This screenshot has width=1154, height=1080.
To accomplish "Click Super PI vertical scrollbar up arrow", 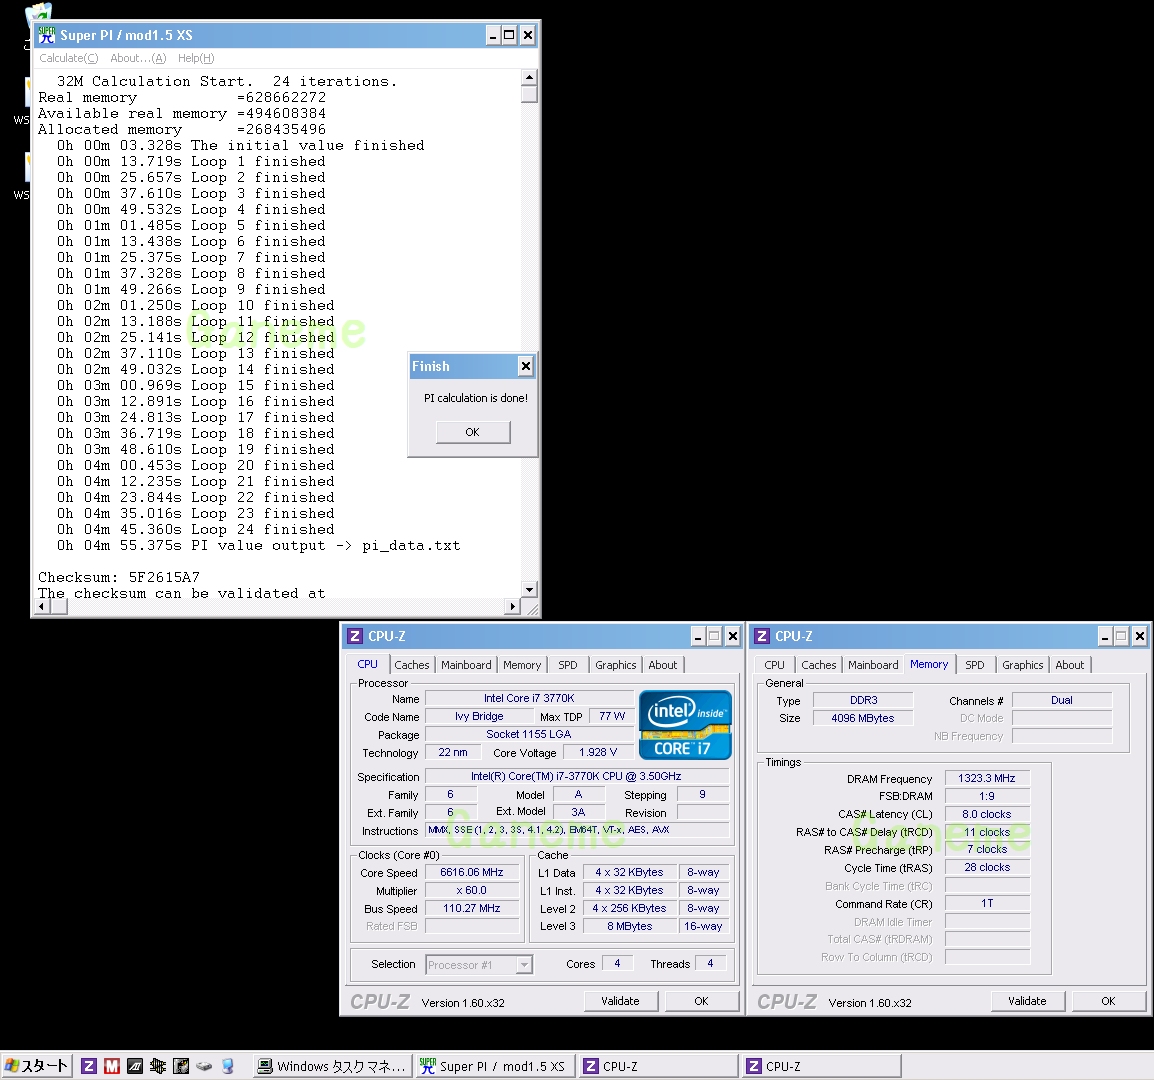I will pyautogui.click(x=528, y=77).
